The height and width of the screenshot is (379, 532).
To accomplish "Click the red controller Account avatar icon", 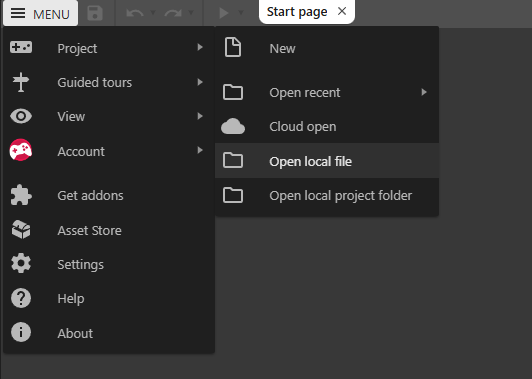I will (x=21, y=150).
